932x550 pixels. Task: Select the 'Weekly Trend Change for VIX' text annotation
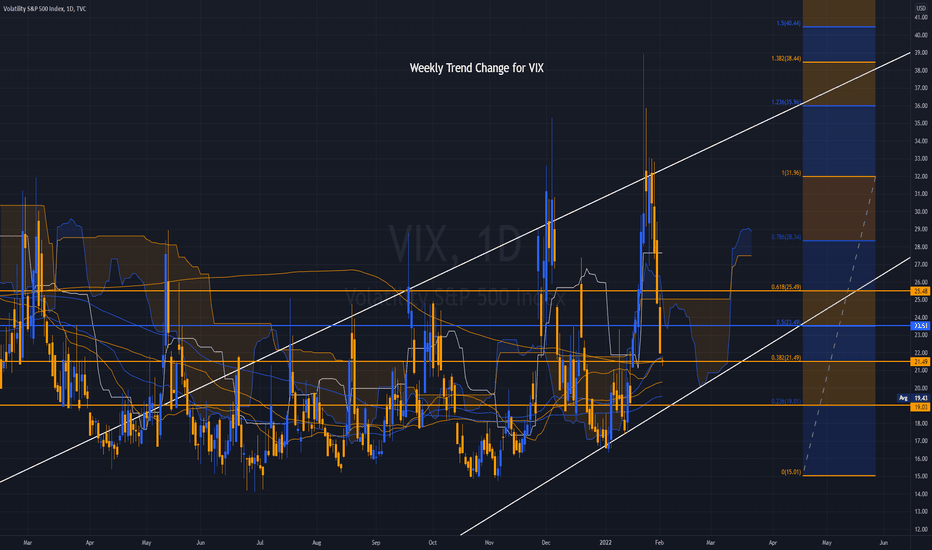click(x=477, y=68)
